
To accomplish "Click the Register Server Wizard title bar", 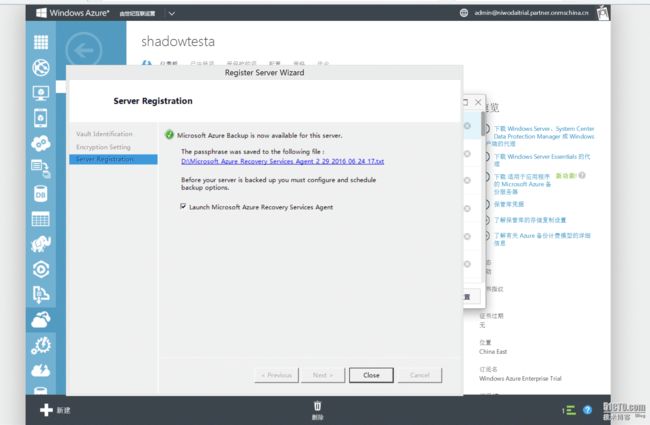I will (x=264, y=73).
